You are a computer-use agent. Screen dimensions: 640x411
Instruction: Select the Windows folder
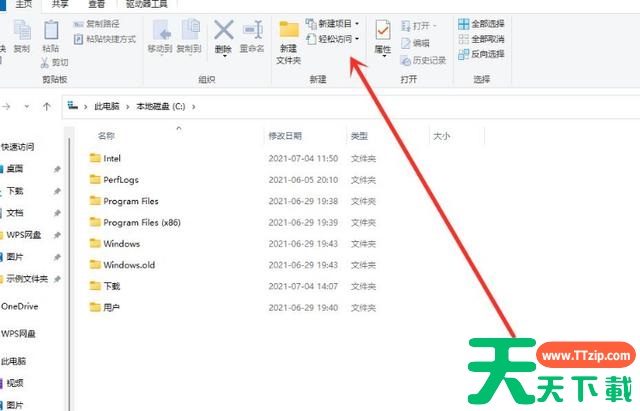(115, 244)
